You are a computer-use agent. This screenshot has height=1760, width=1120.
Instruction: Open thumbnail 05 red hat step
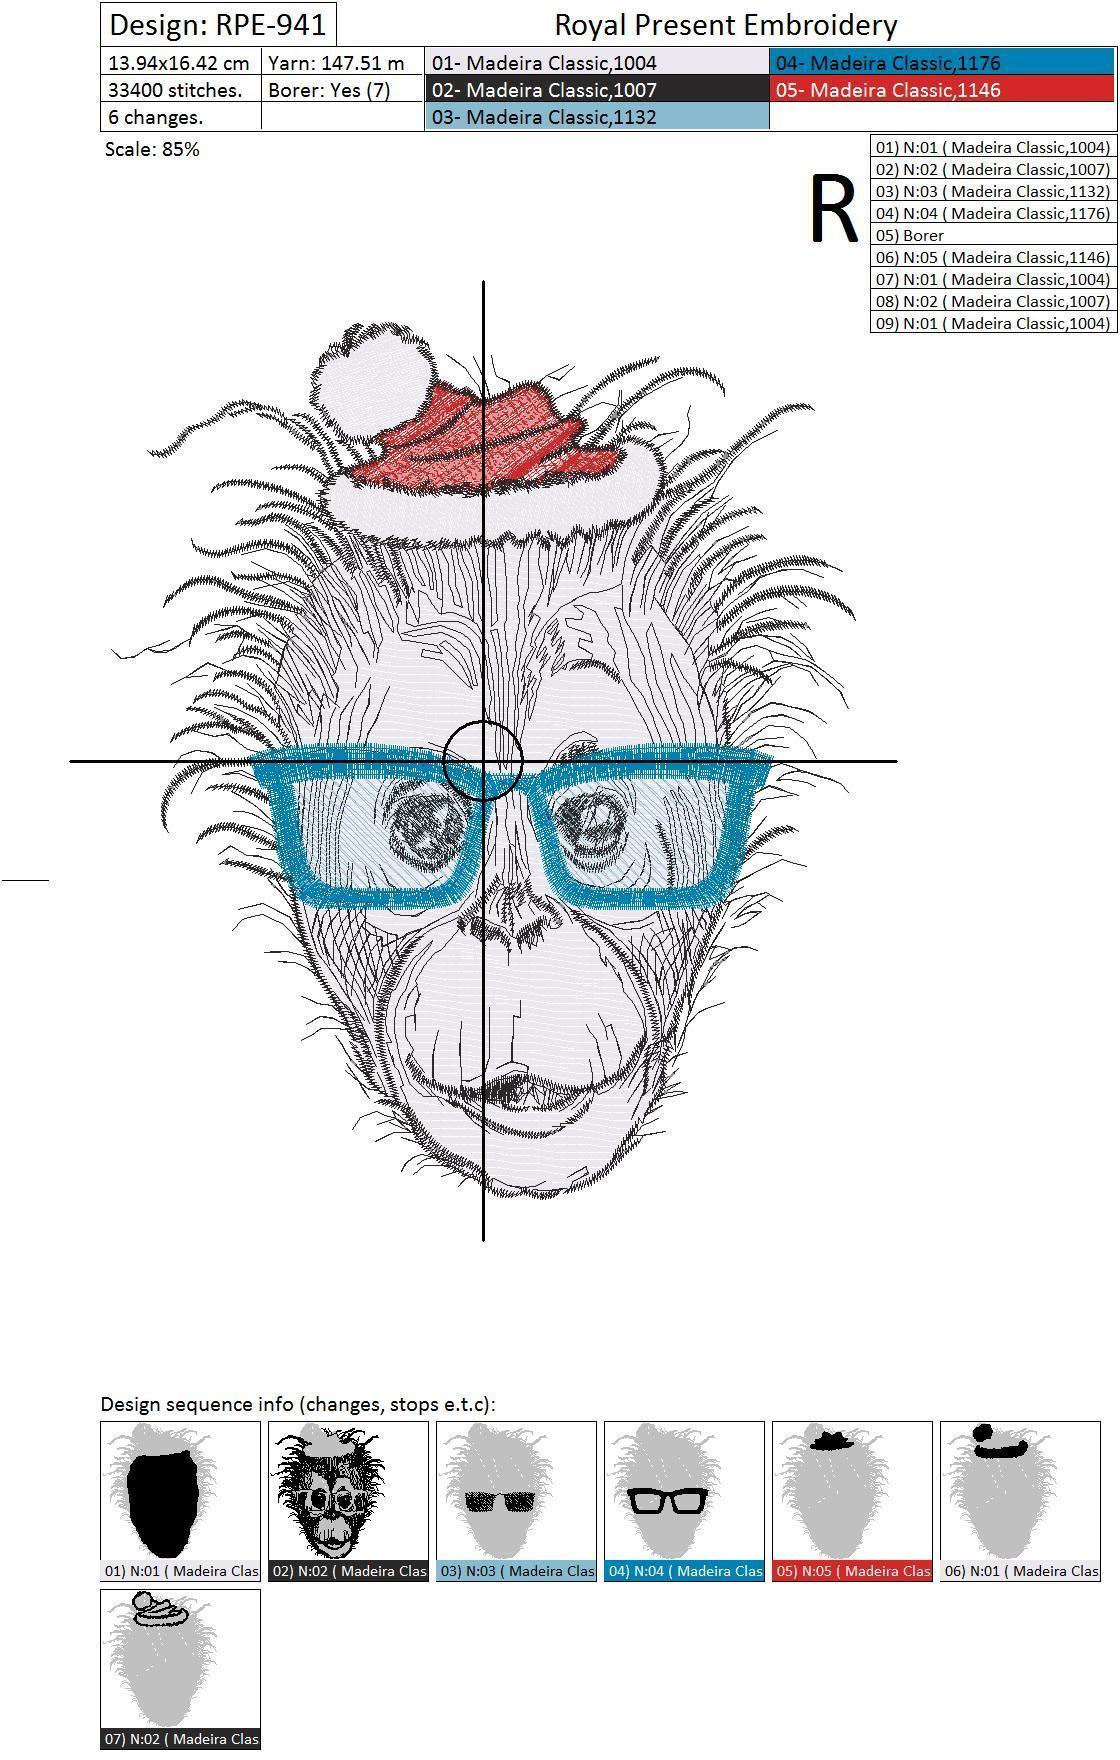pos(852,1491)
